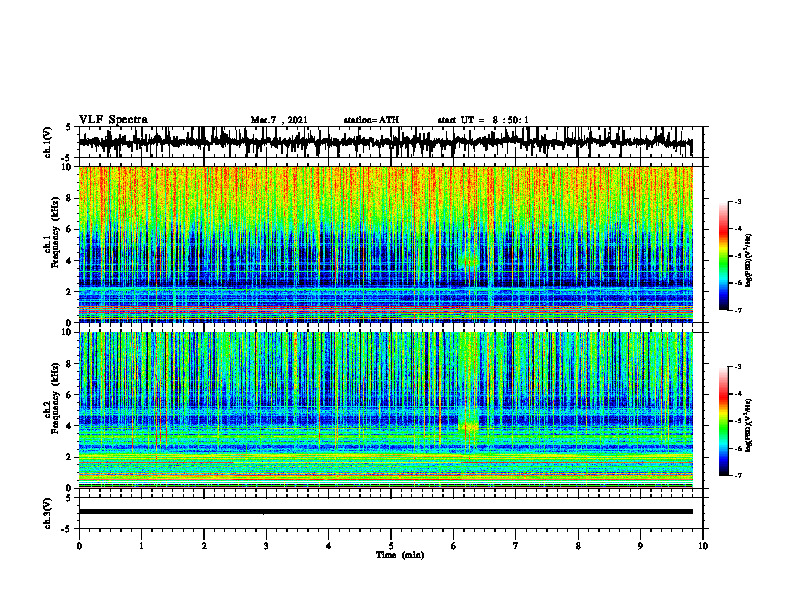Screen dimensions: 792x612
Task: Click the "2" tick label on the time axis
Action: 204,546
